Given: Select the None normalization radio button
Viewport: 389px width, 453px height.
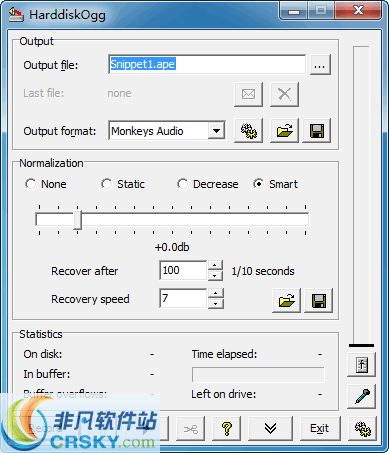Looking at the screenshot, I should point(30,184).
